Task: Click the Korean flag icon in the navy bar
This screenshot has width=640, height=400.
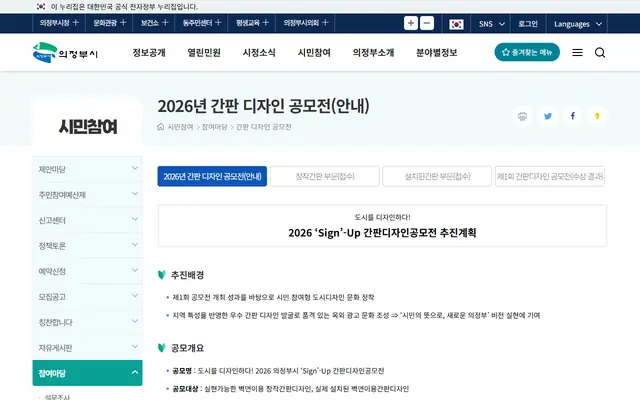Action: pyautogui.click(x=456, y=24)
